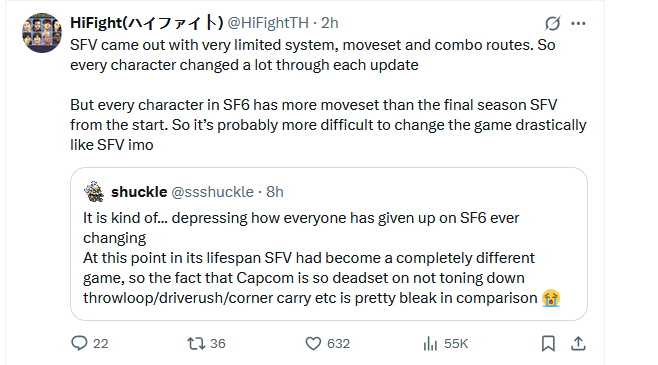The width and height of the screenshot is (658, 365).
Task: Click the 22 replies count
Action: [x=101, y=344]
